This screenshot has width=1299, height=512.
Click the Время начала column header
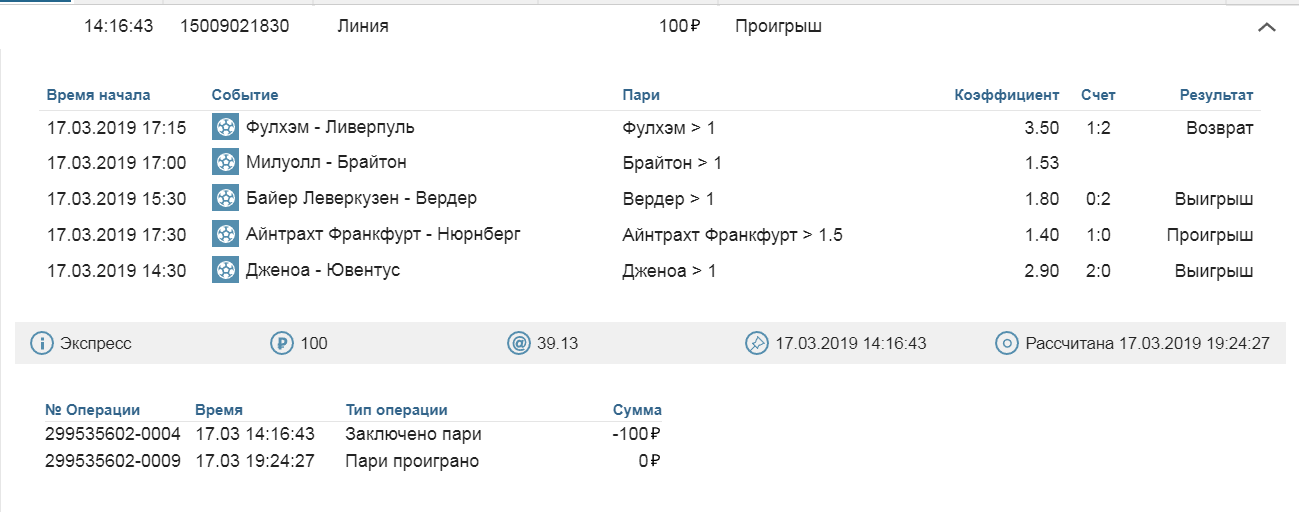coord(98,95)
